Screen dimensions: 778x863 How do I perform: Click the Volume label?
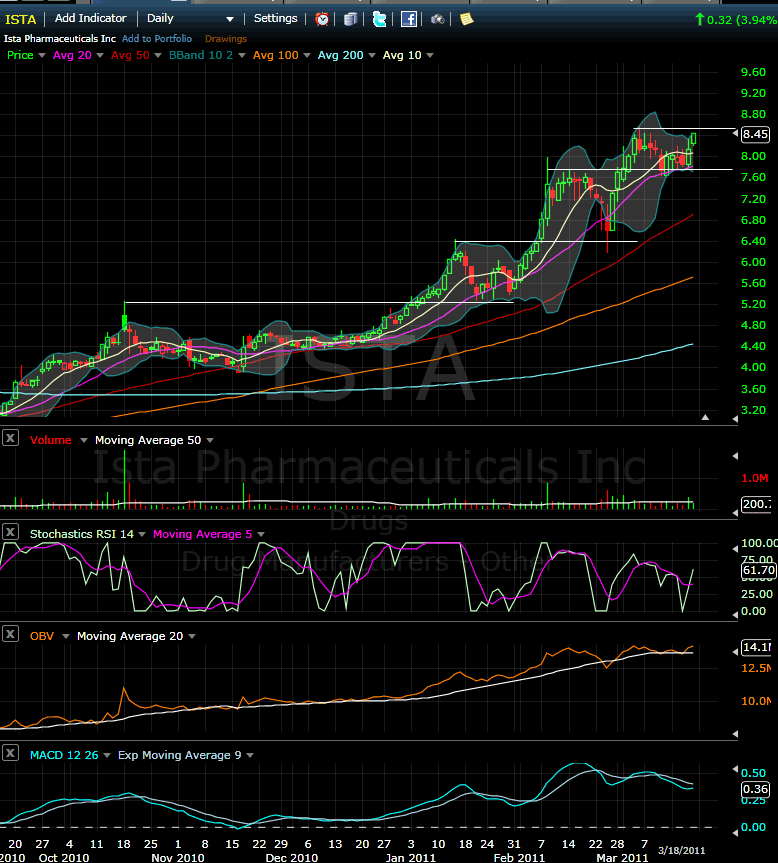tap(51, 440)
